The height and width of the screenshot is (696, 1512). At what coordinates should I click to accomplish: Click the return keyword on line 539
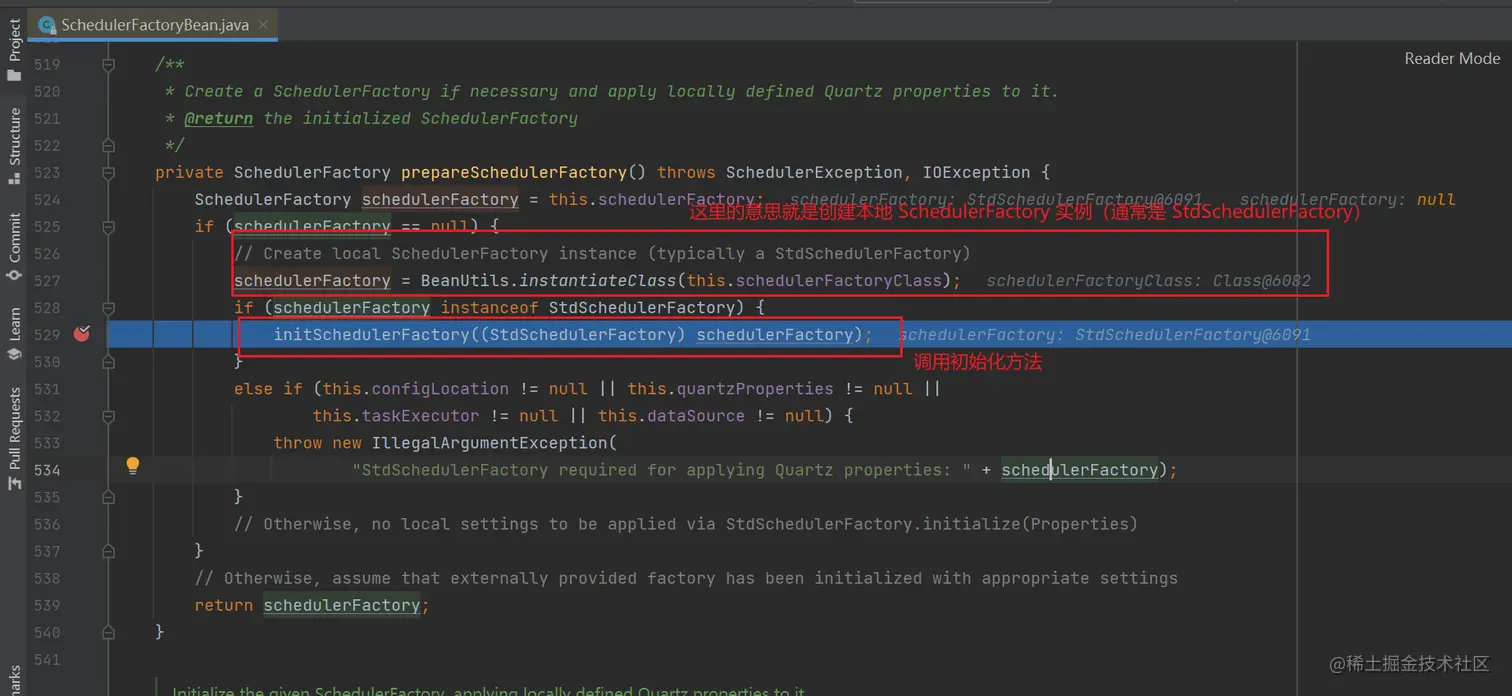pos(224,605)
